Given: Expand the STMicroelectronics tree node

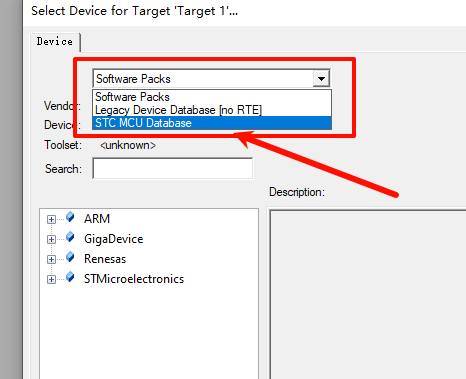Looking at the screenshot, I should (x=51, y=279).
